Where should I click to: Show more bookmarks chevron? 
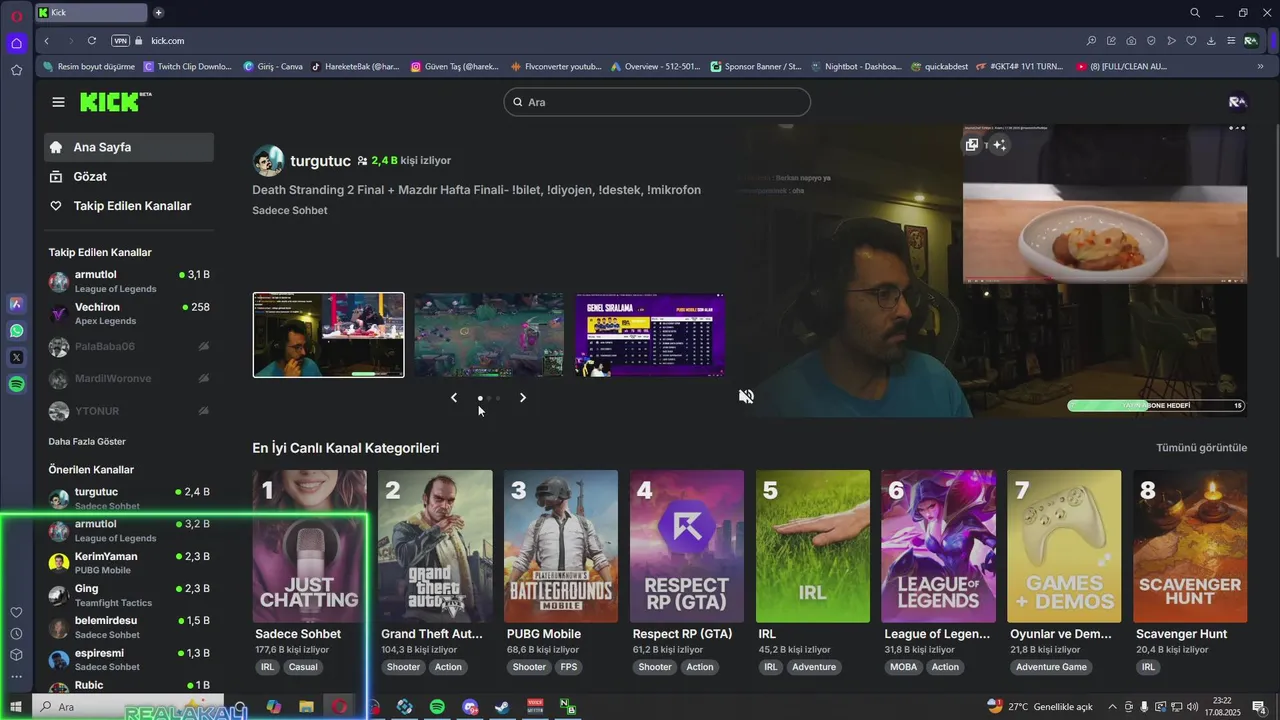click(x=1260, y=67)
